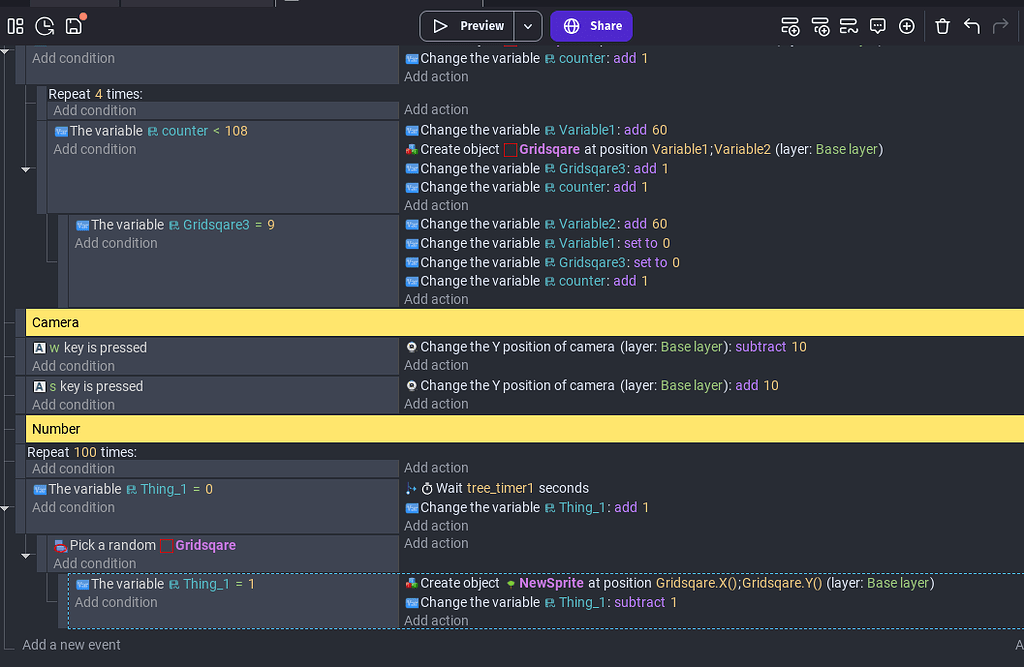Delete the selected event
Image resolution: width=1024 pixels, height=667 pixels.
click(x=942, y=26)
